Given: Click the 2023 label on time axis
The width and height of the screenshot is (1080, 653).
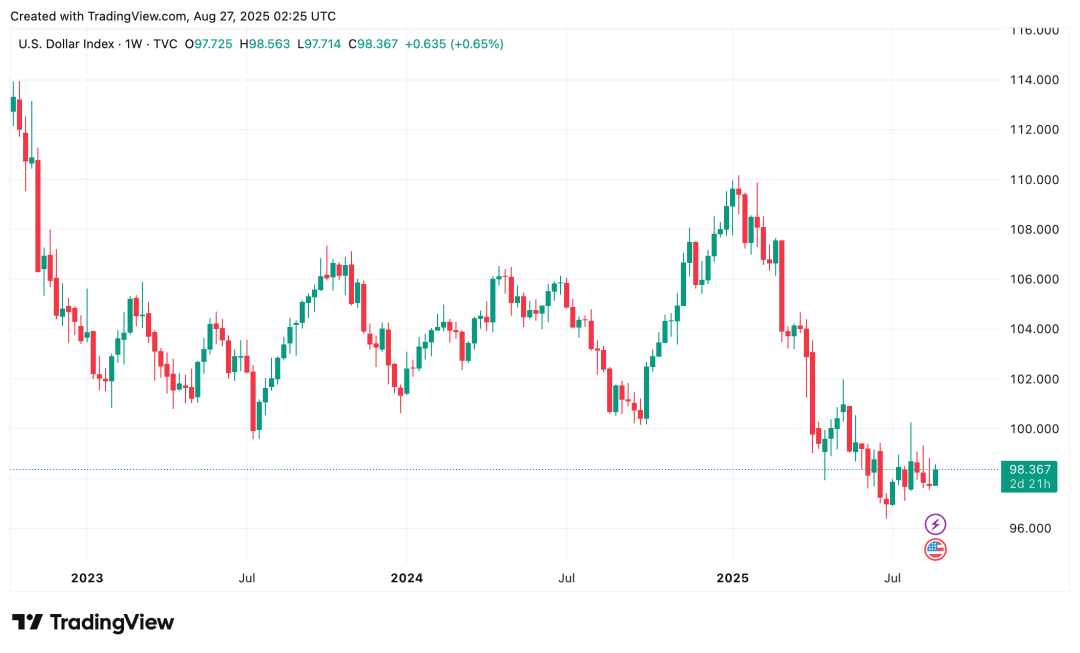Looking at the screenshot, I should (x=87, y=578).
